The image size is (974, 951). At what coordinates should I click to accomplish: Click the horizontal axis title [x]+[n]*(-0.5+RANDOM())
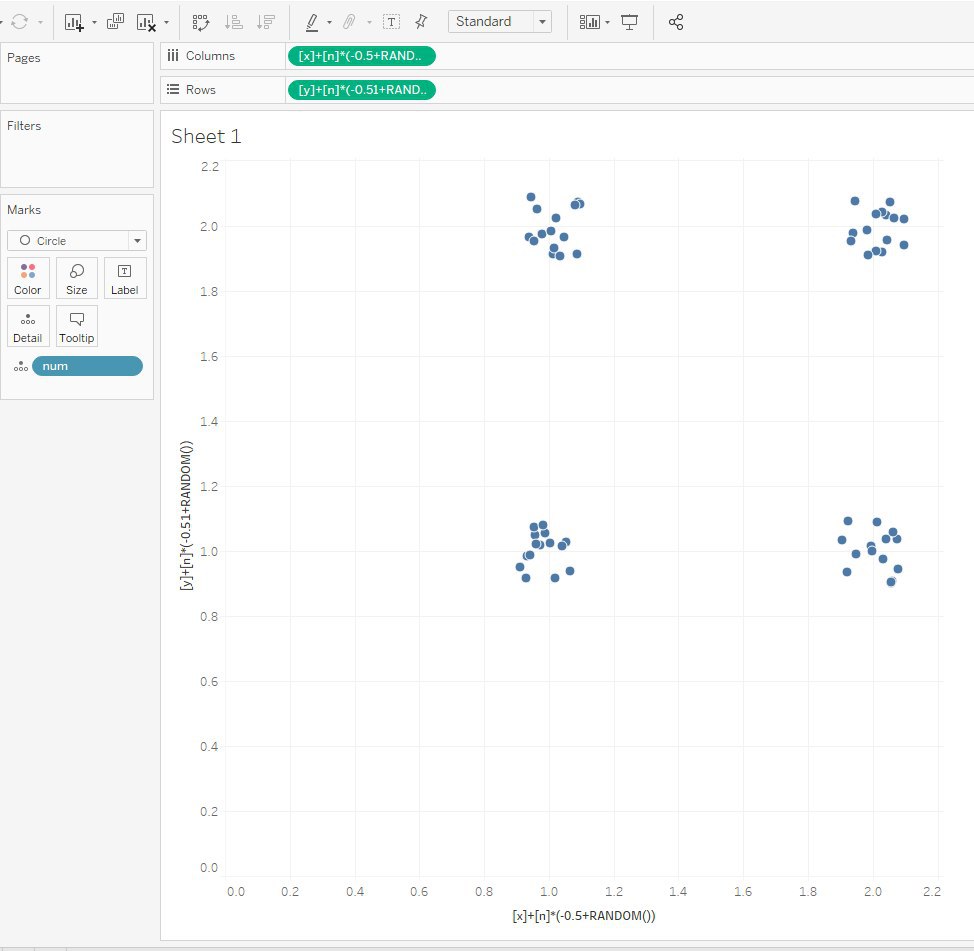584,916
